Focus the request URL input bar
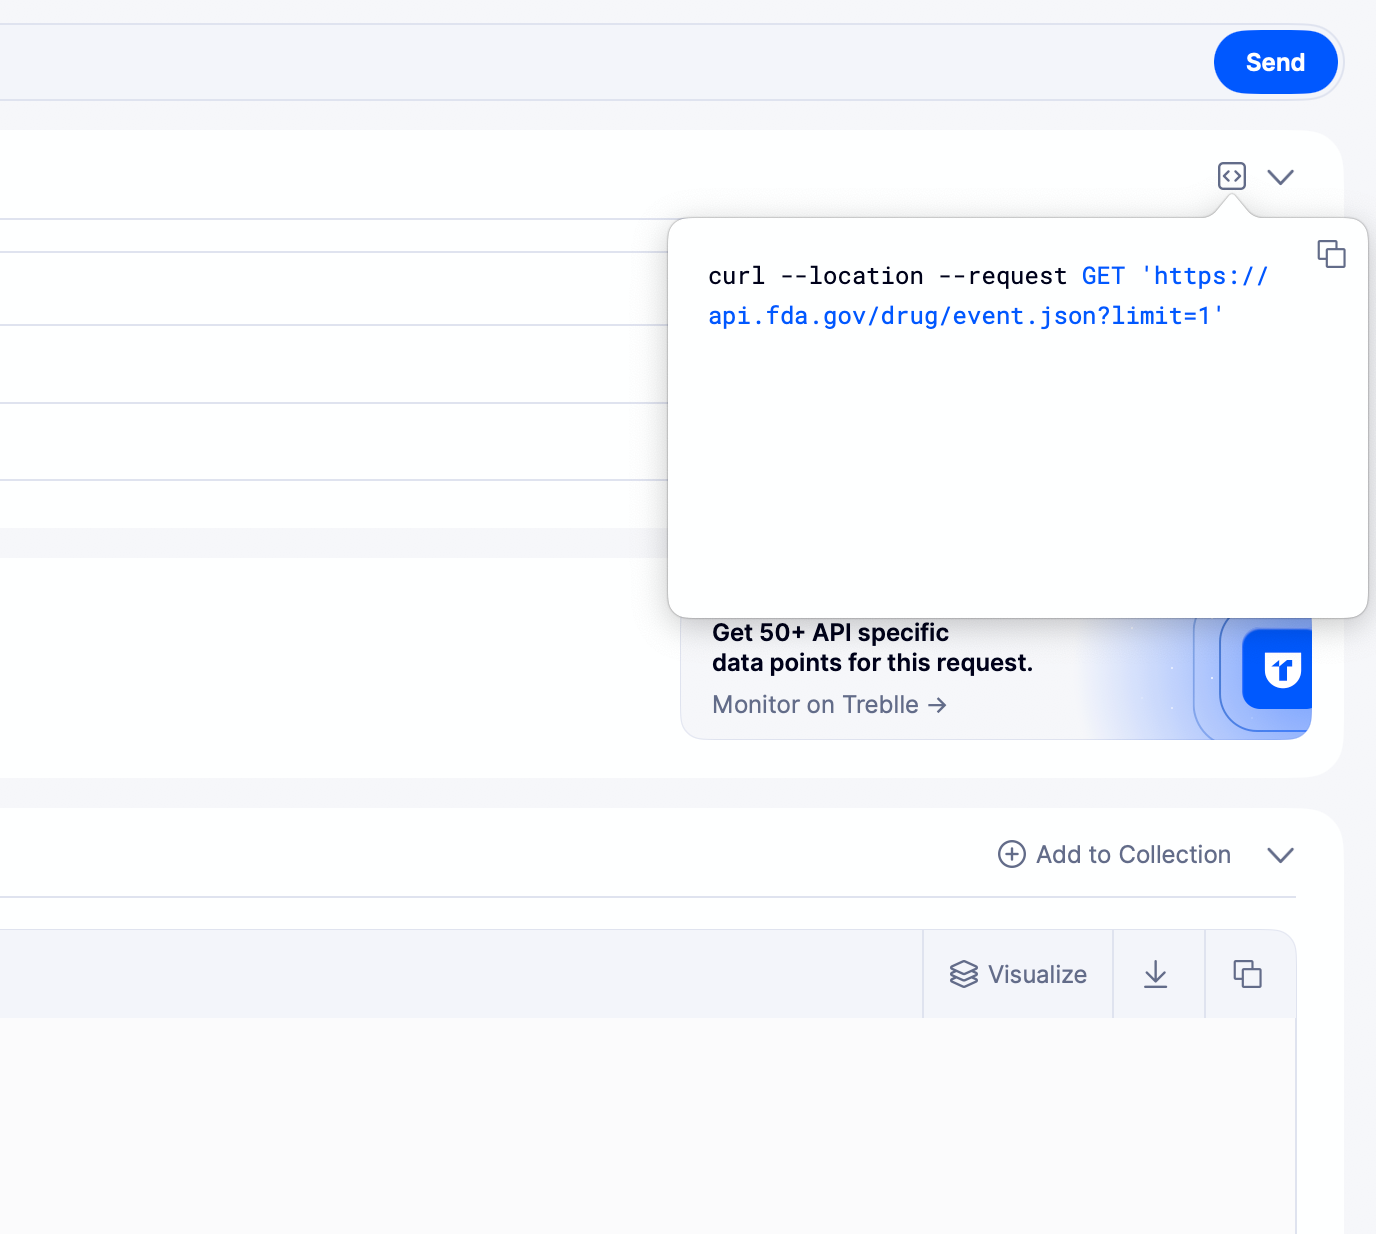 (600, 62)
